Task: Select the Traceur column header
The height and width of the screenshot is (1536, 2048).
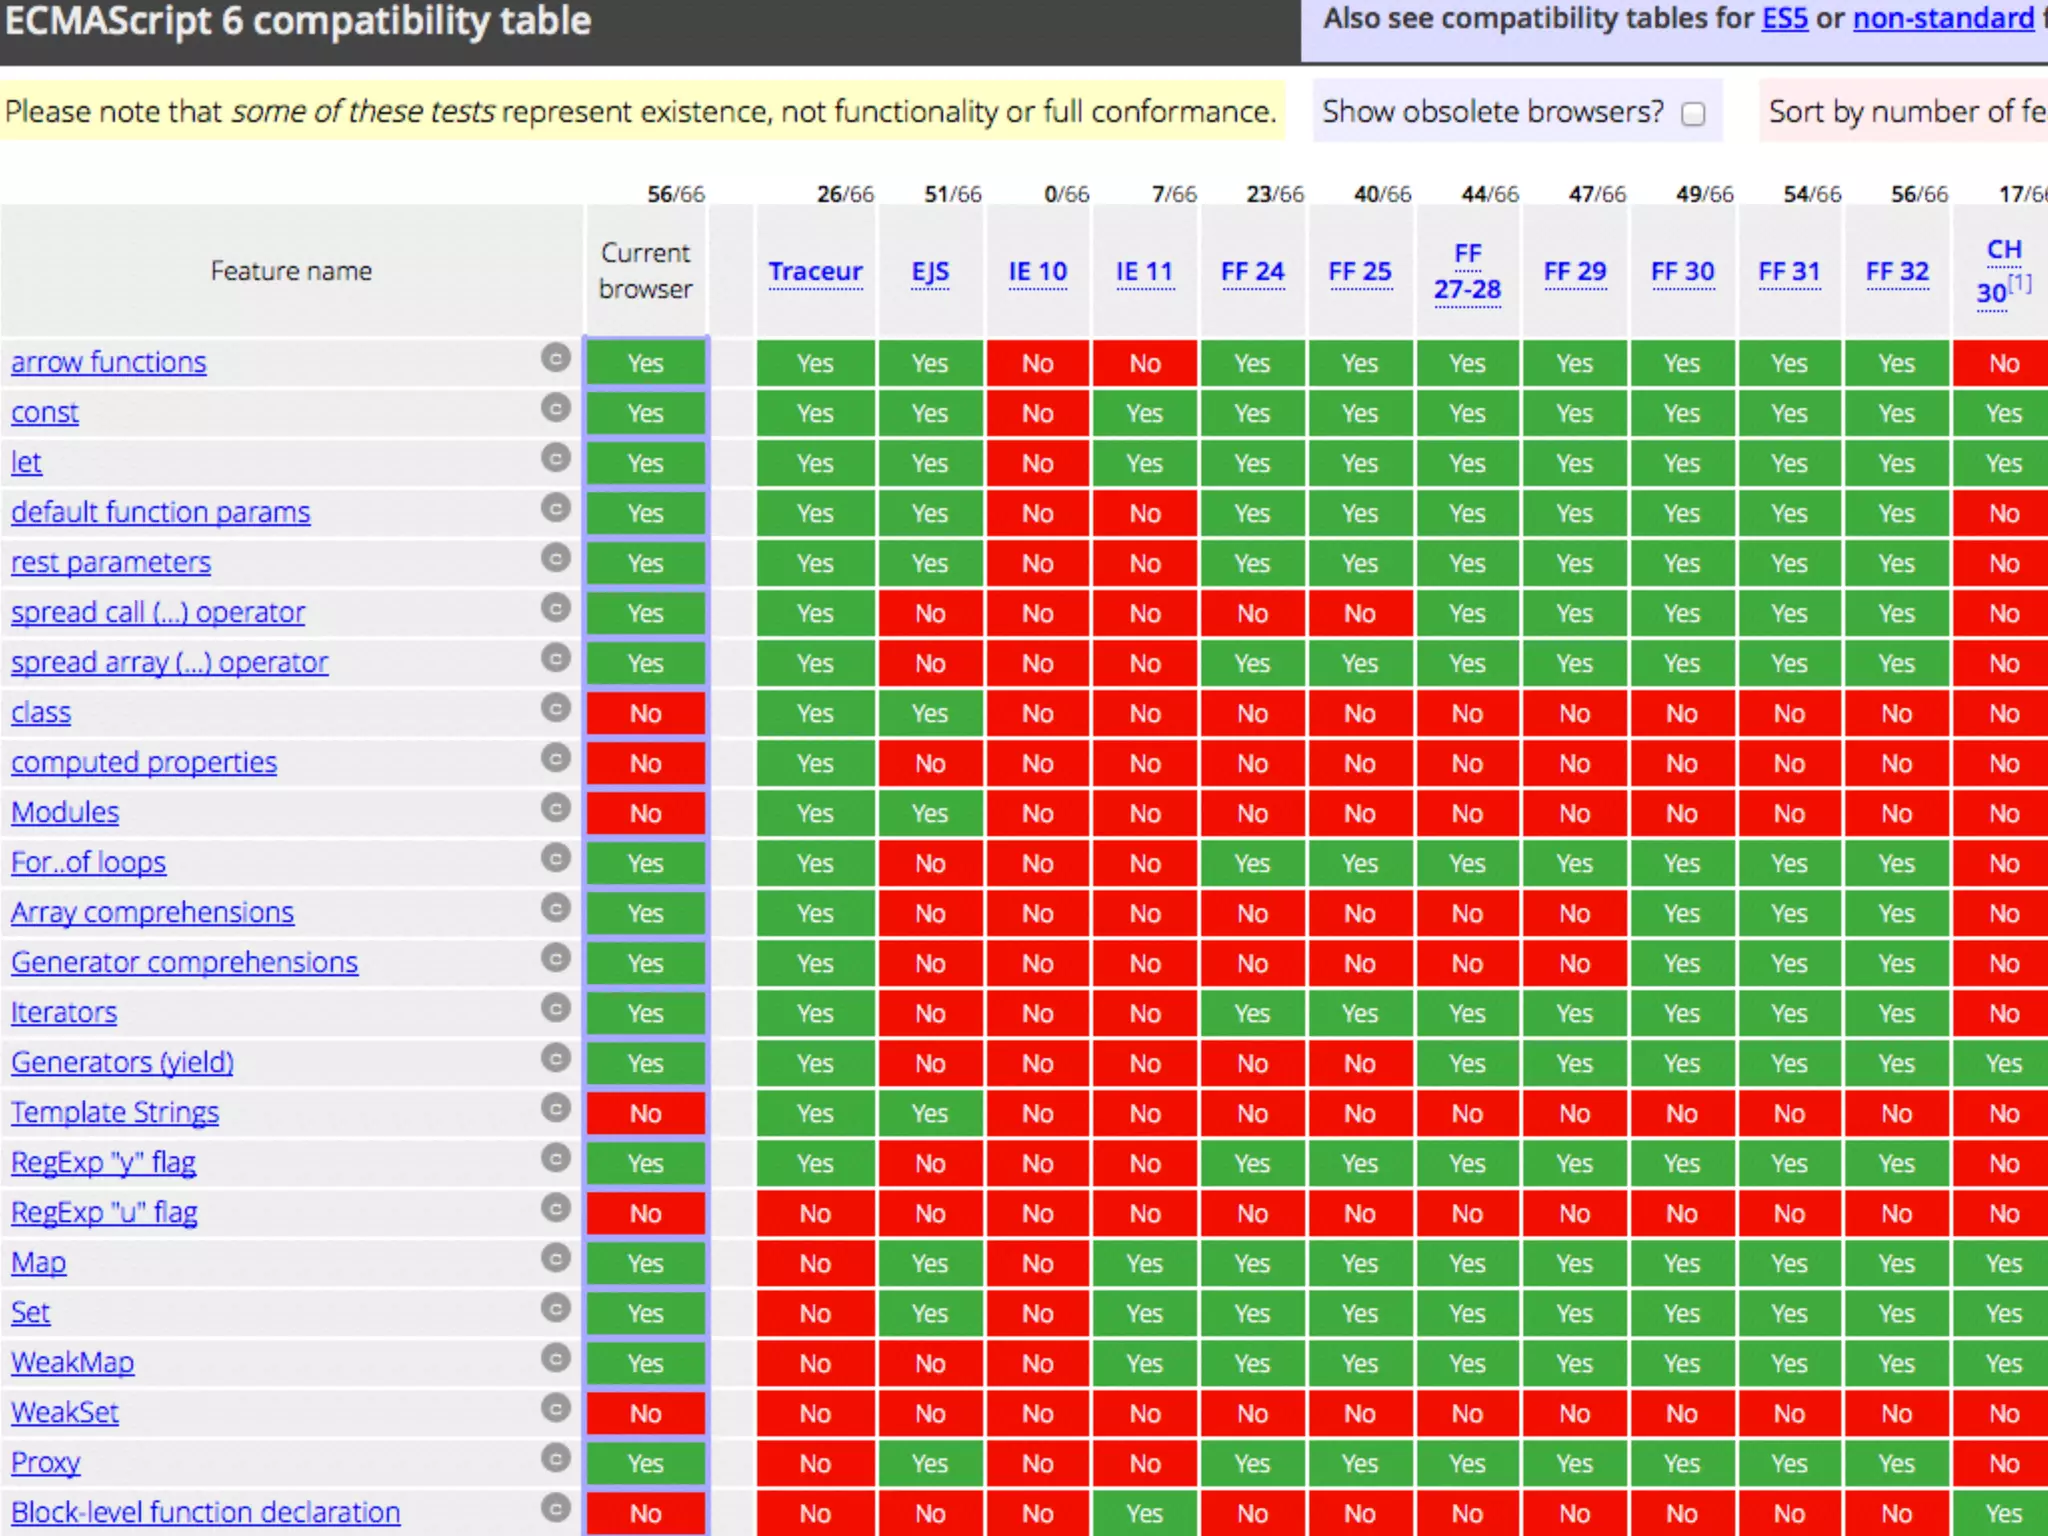Action: pyautogui.click(x=815, y=271)
